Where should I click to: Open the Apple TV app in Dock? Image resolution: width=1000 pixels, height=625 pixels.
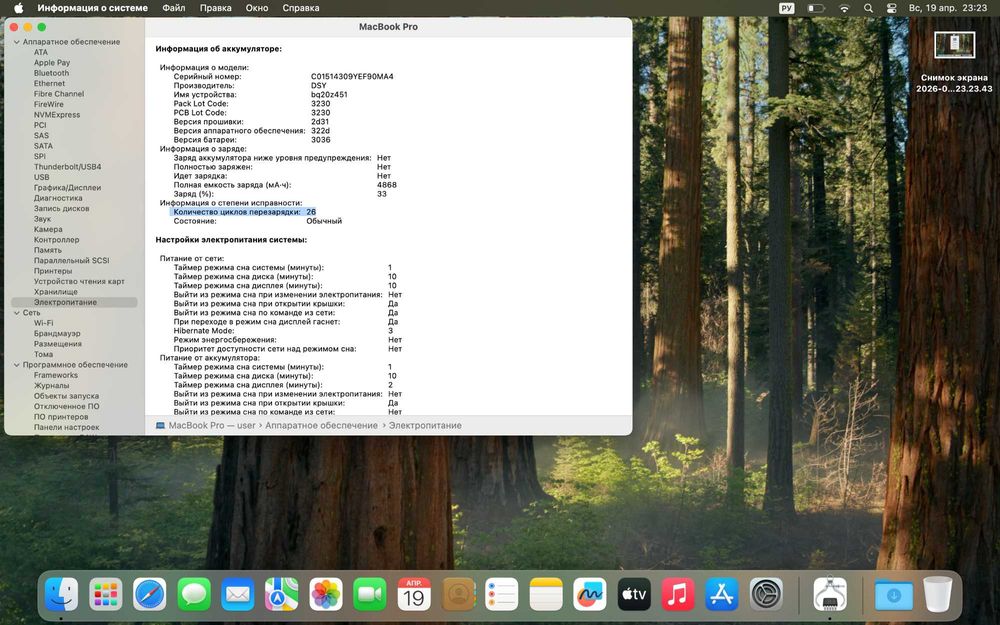pyautogui.click(x=634, y=594)
